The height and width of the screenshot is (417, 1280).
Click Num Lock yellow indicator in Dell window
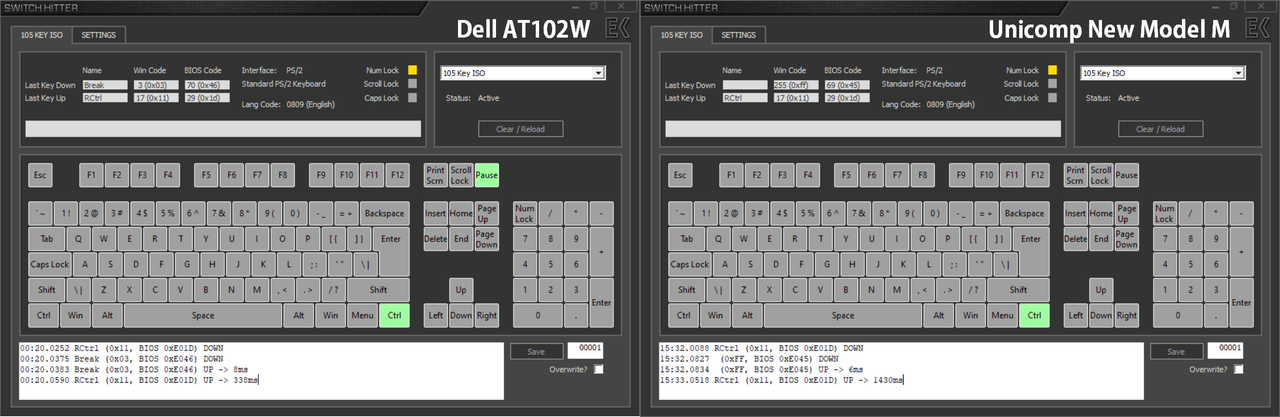[x=412, y=71]
